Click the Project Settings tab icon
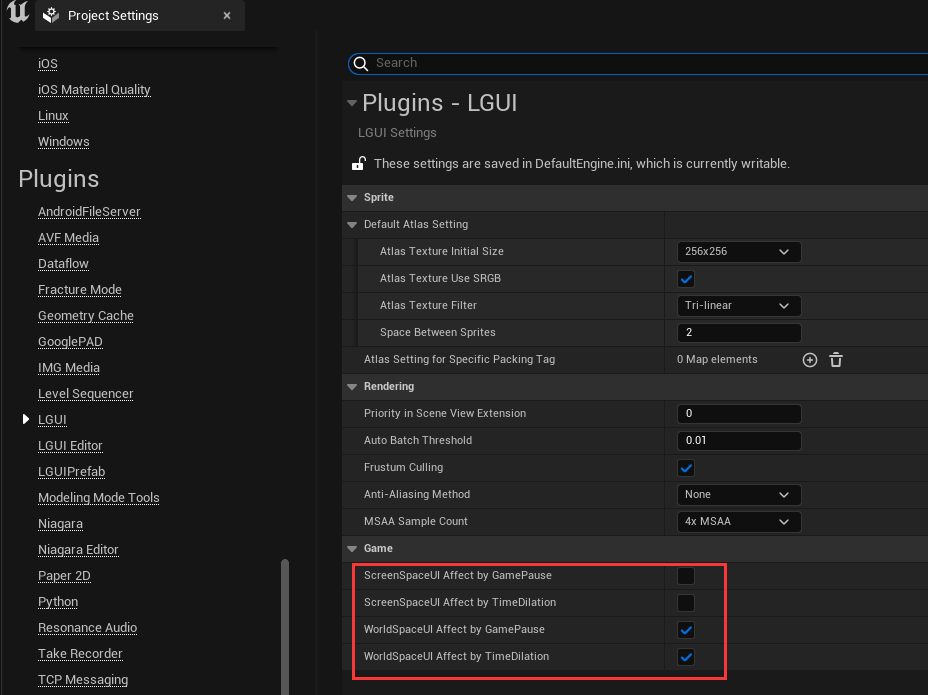 52,16
